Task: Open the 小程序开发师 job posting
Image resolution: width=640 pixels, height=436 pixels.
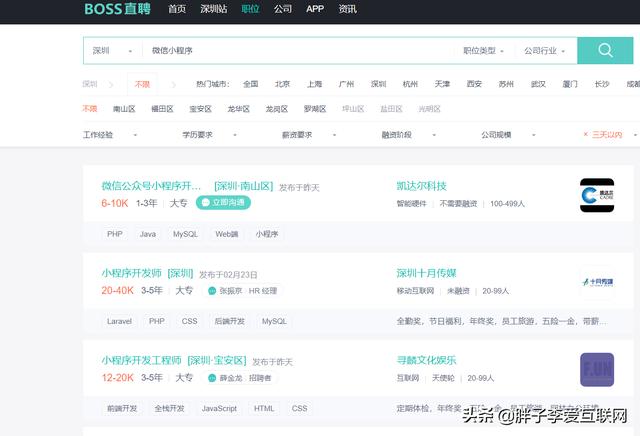Action: coord(131,273)
